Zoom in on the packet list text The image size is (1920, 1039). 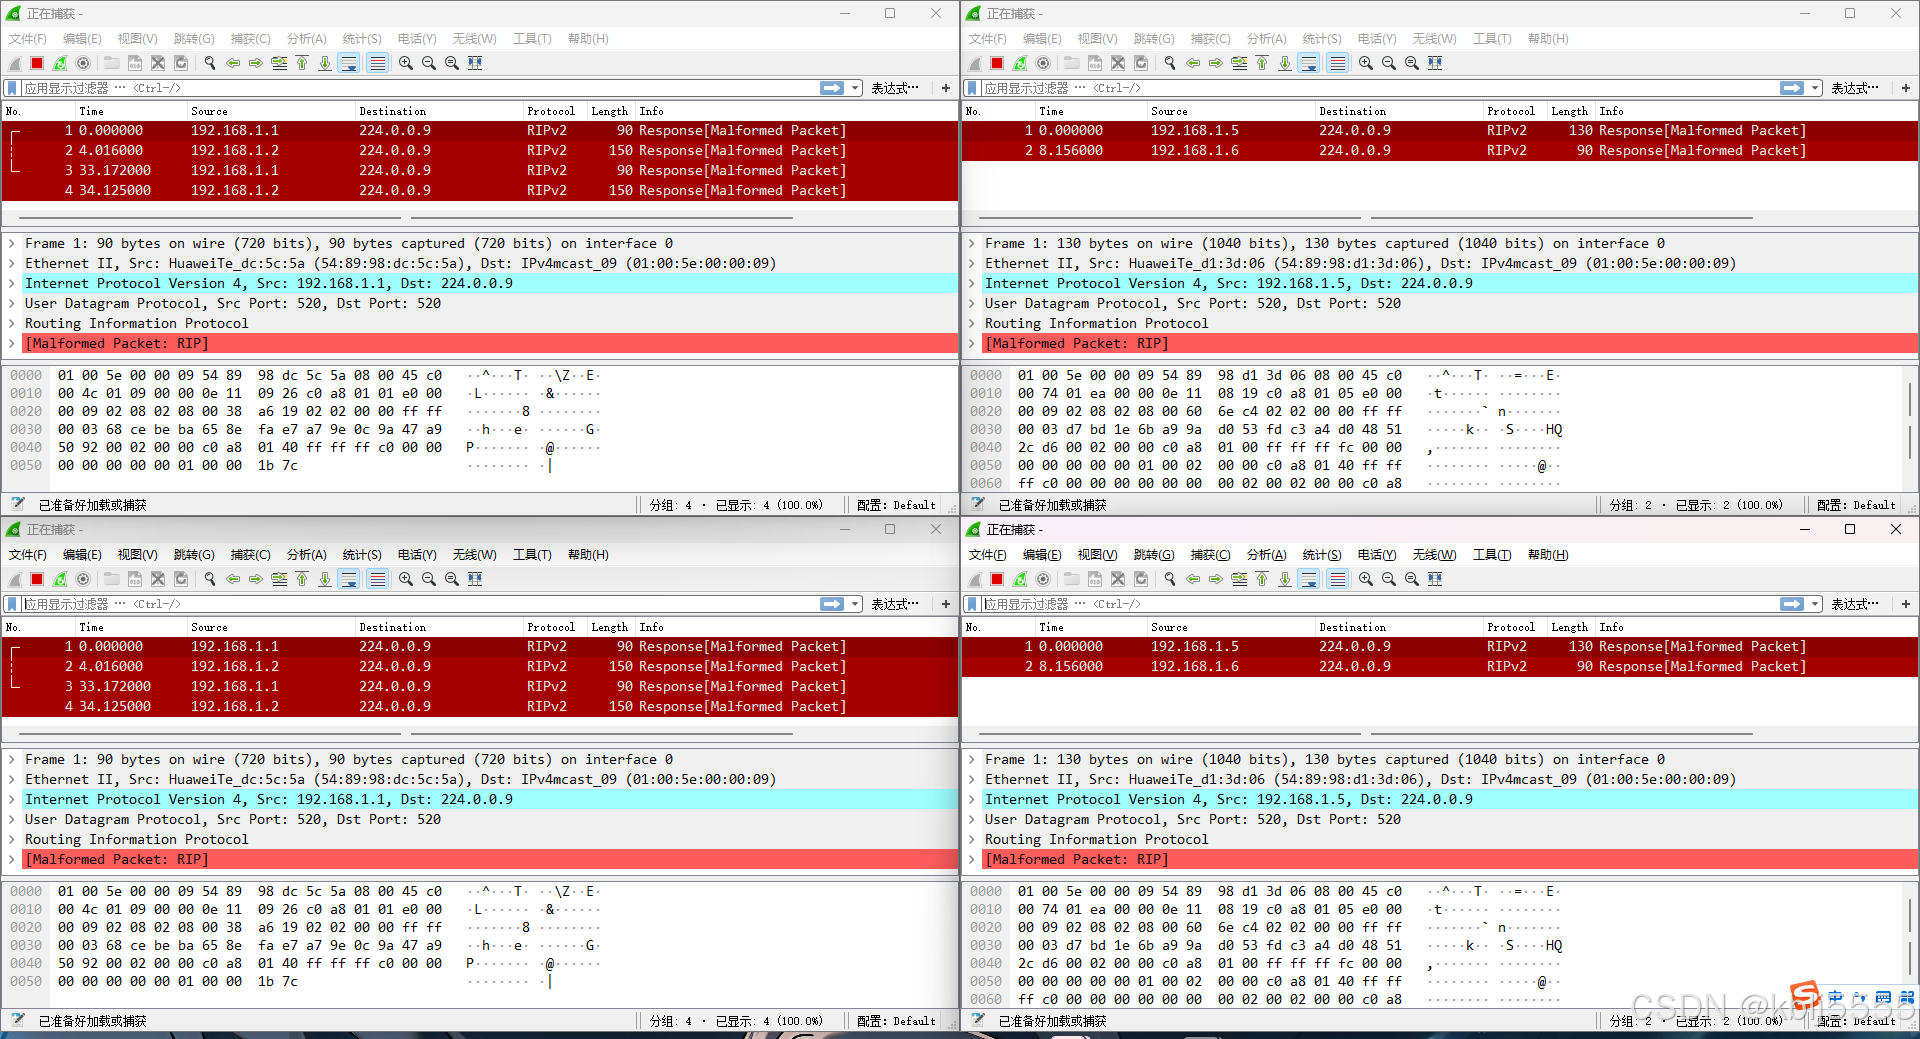click(x=405, y=63)
